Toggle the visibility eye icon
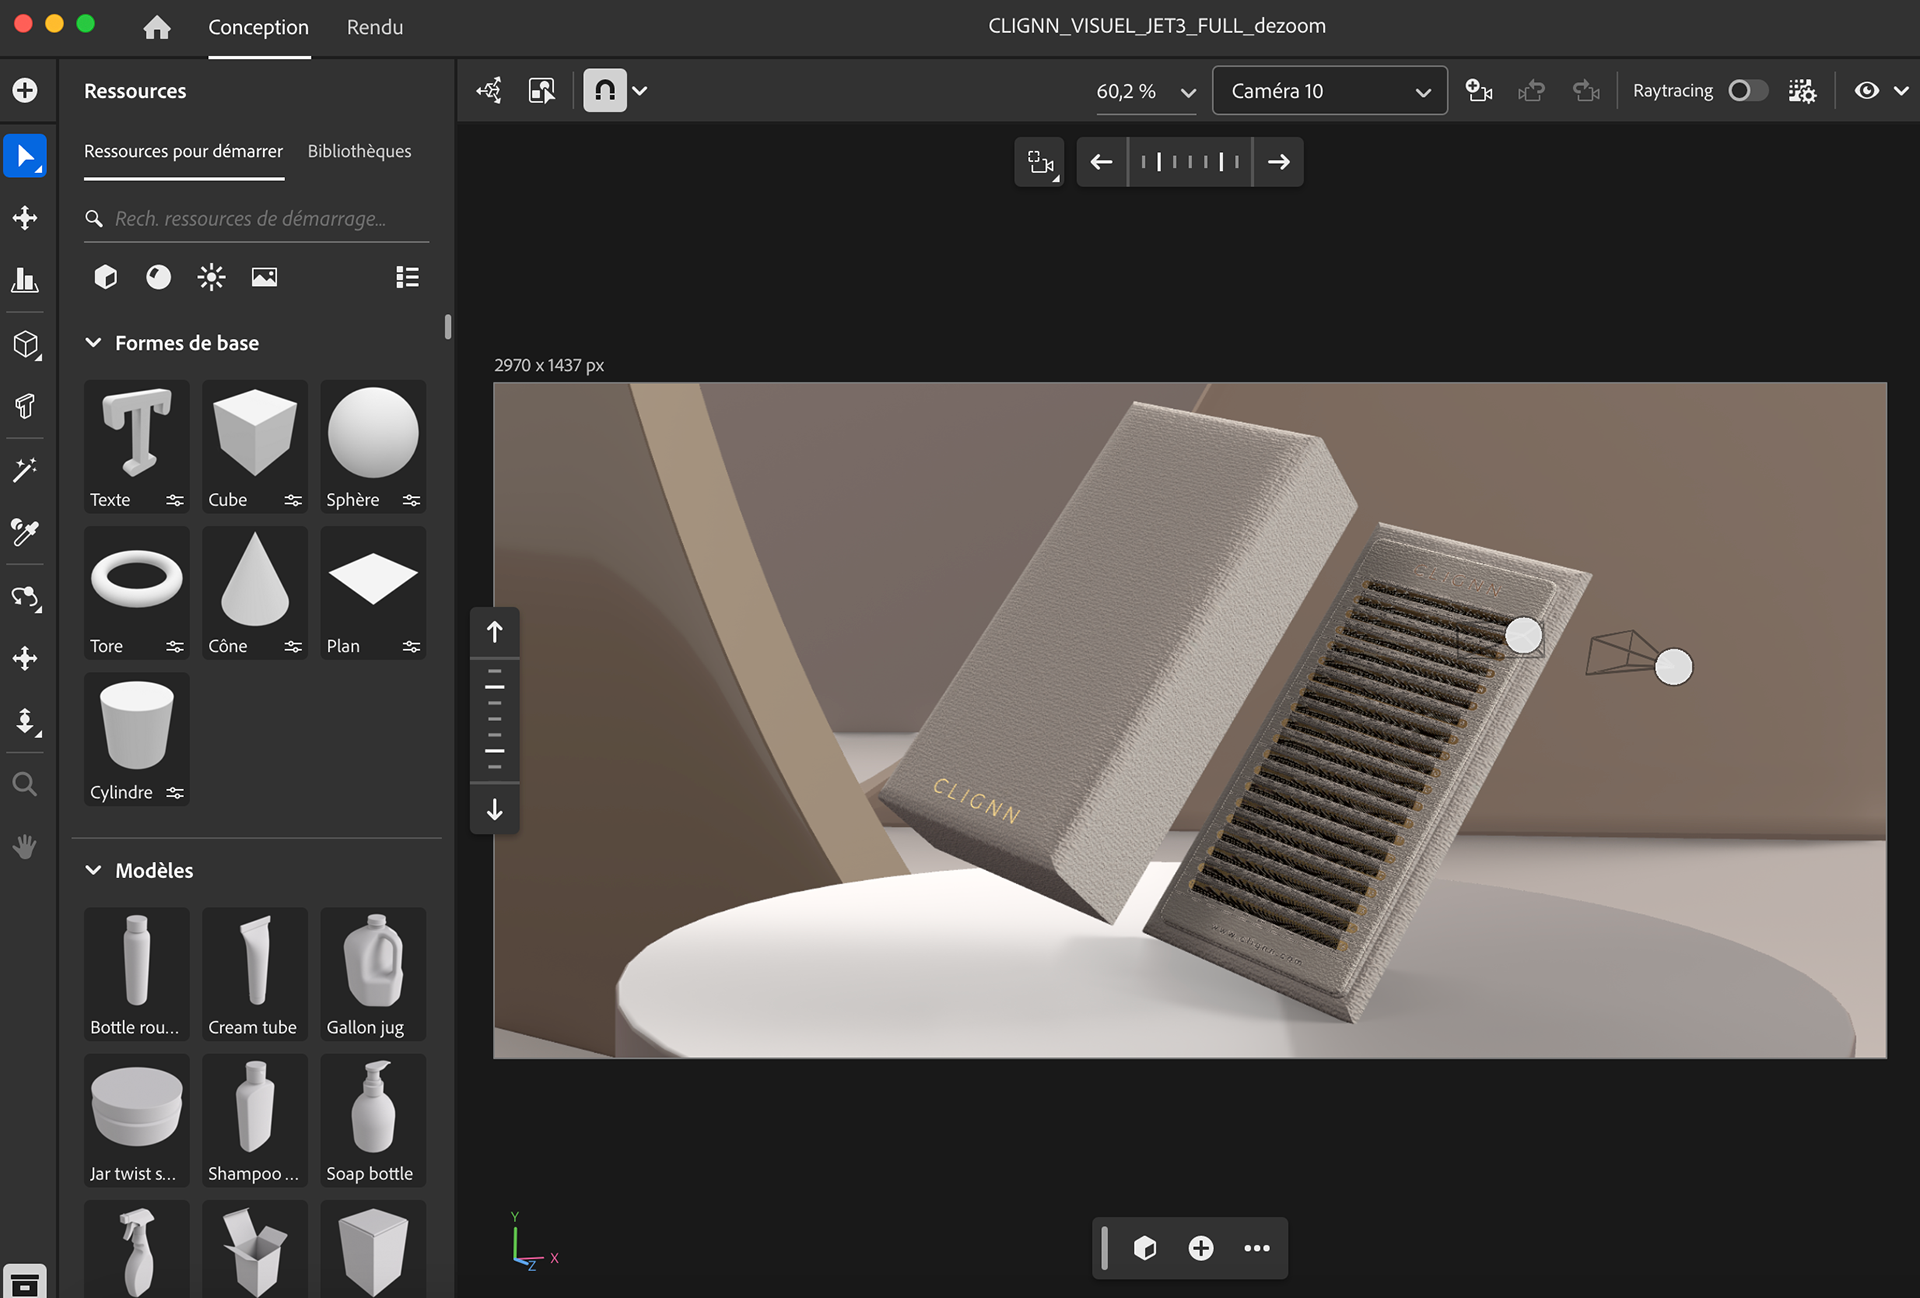1920x1298 pixels. (1866, 91)
